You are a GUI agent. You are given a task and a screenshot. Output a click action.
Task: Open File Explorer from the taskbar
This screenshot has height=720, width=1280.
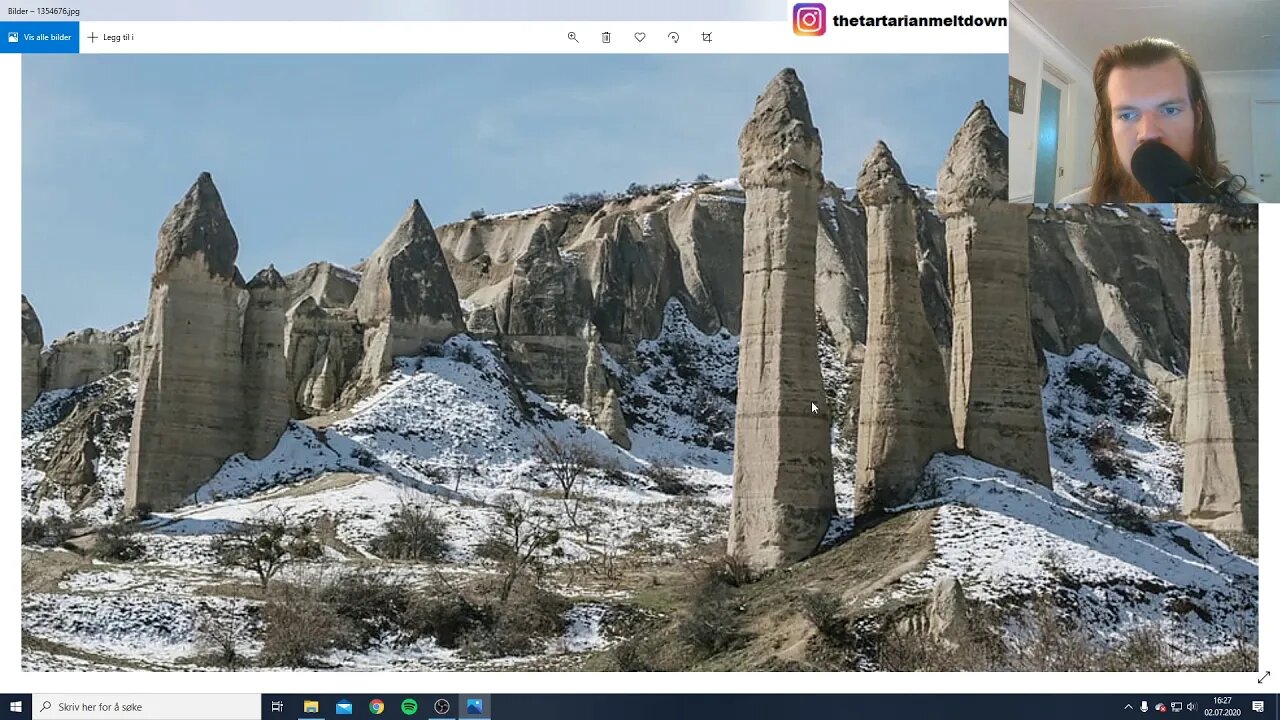pos(311,706)
